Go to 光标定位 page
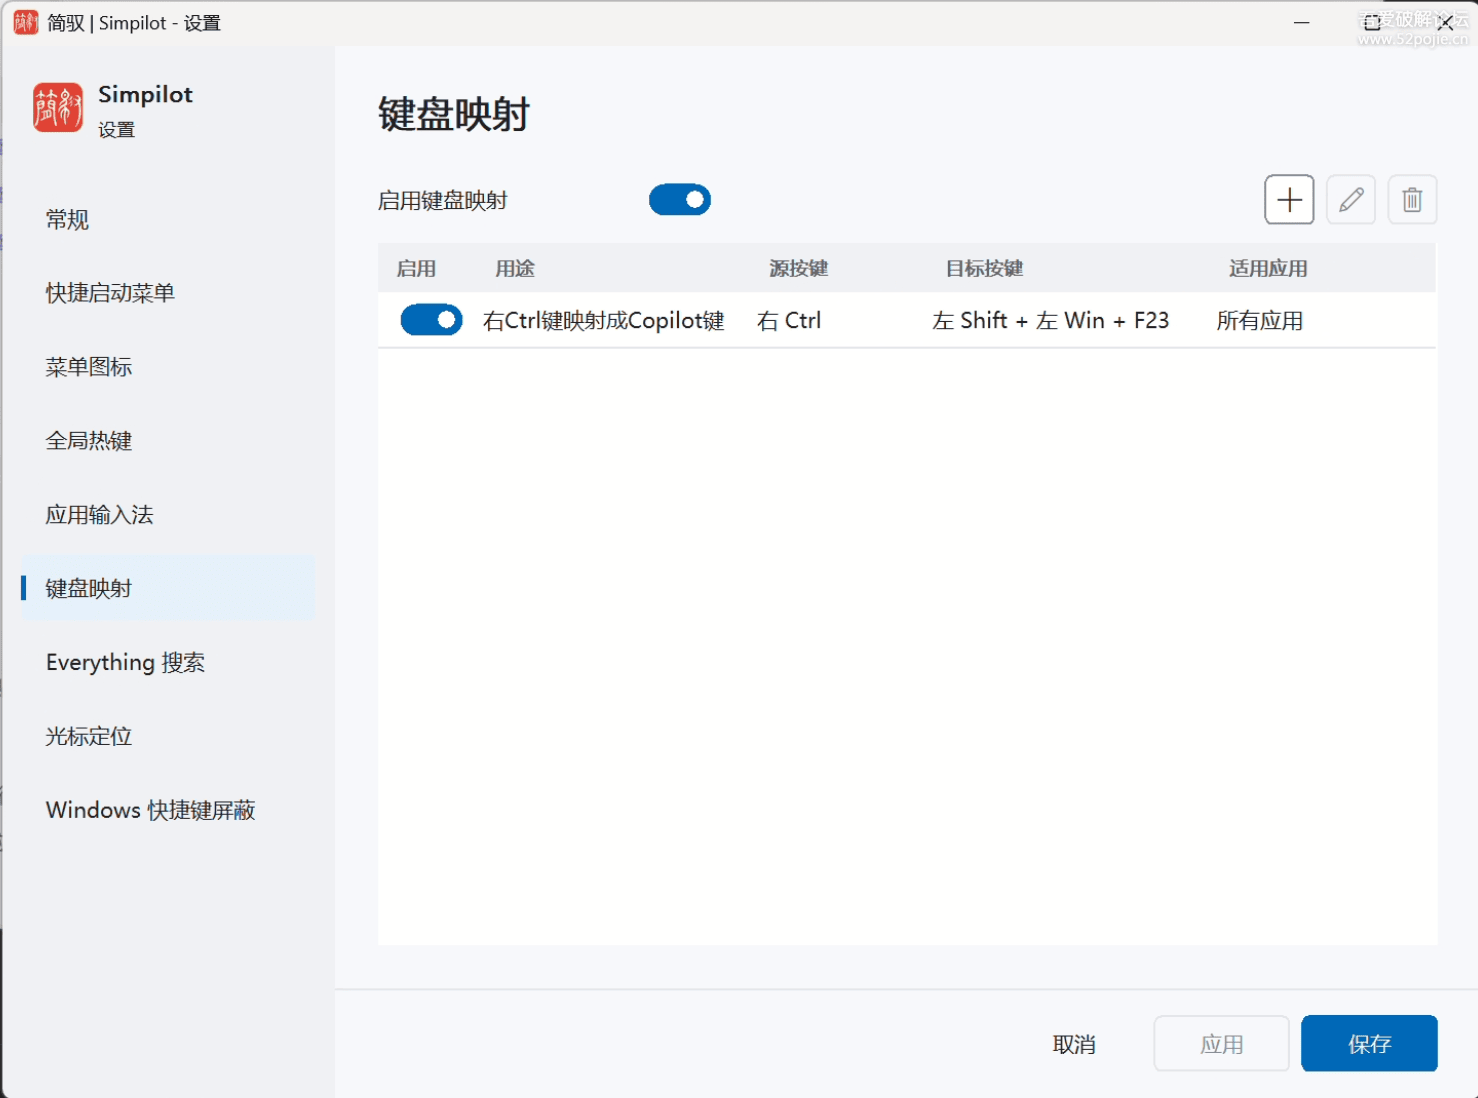This screenshot has height=1098, width=1478. coord(168,736)
